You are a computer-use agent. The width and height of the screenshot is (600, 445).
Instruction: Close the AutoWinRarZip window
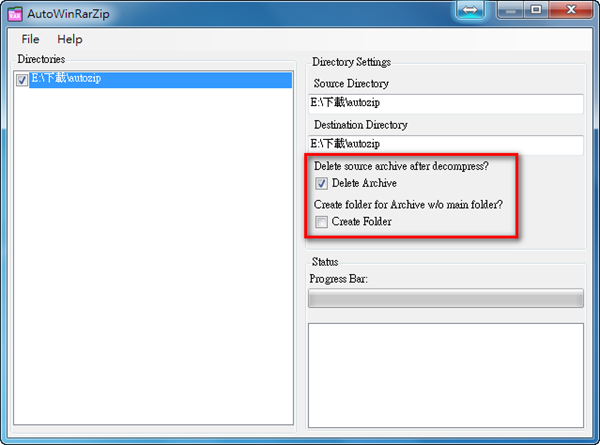[571, 10]
